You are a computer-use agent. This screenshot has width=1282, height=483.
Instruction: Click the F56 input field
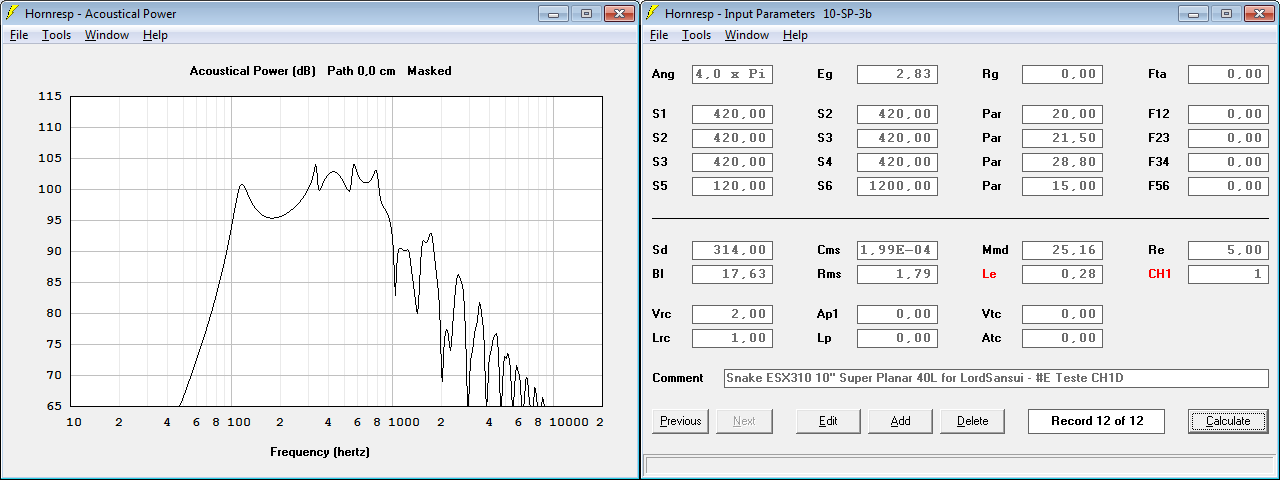click(1228, 186)
